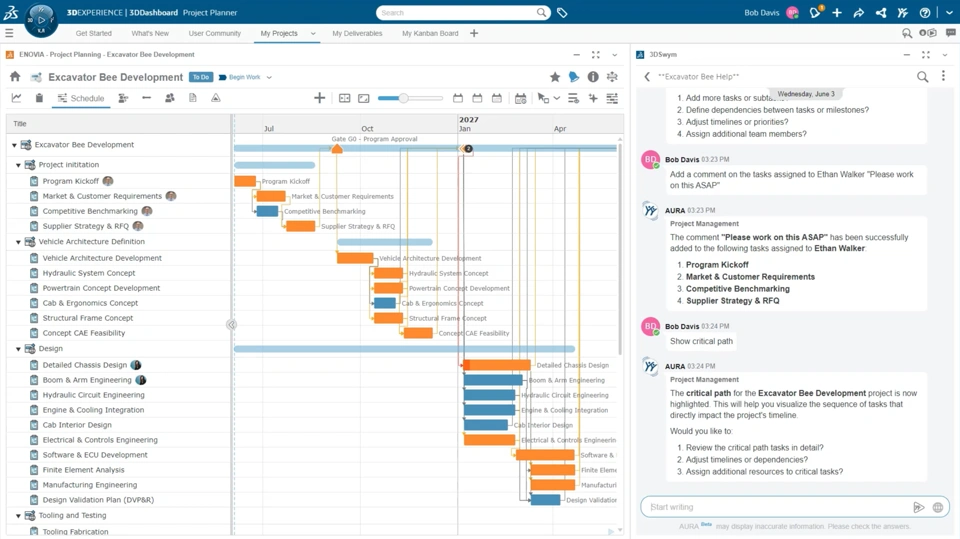Screen dimensions: 960x539
Task: Click the Begin Work action
Action: click(x=240, y=77)
